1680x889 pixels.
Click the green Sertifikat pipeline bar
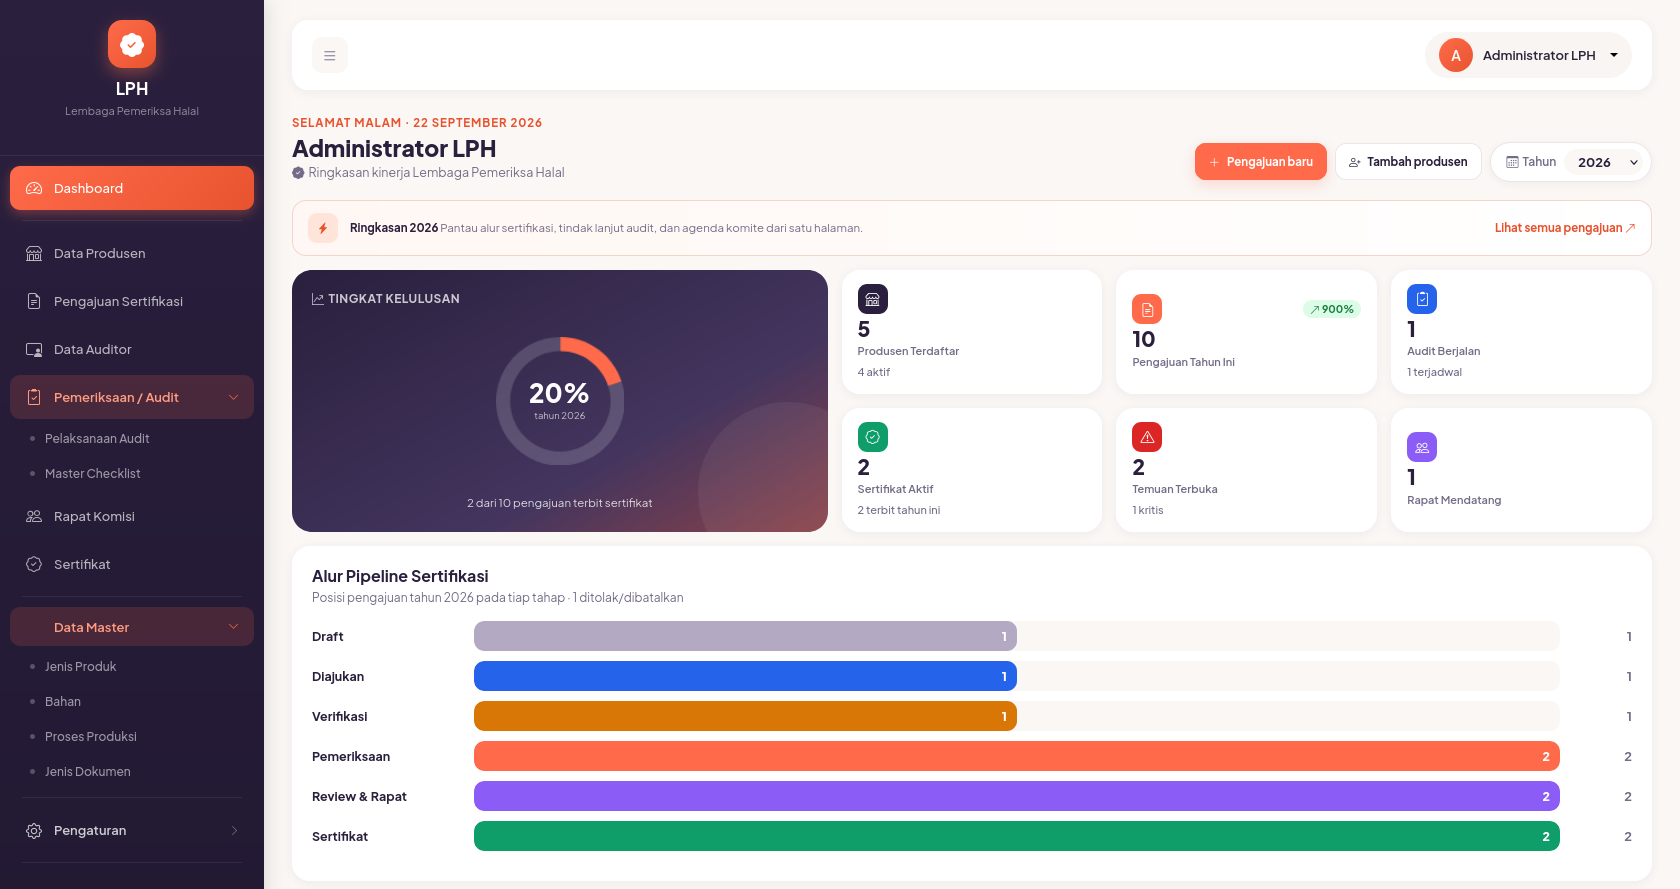coord(1017,836)
